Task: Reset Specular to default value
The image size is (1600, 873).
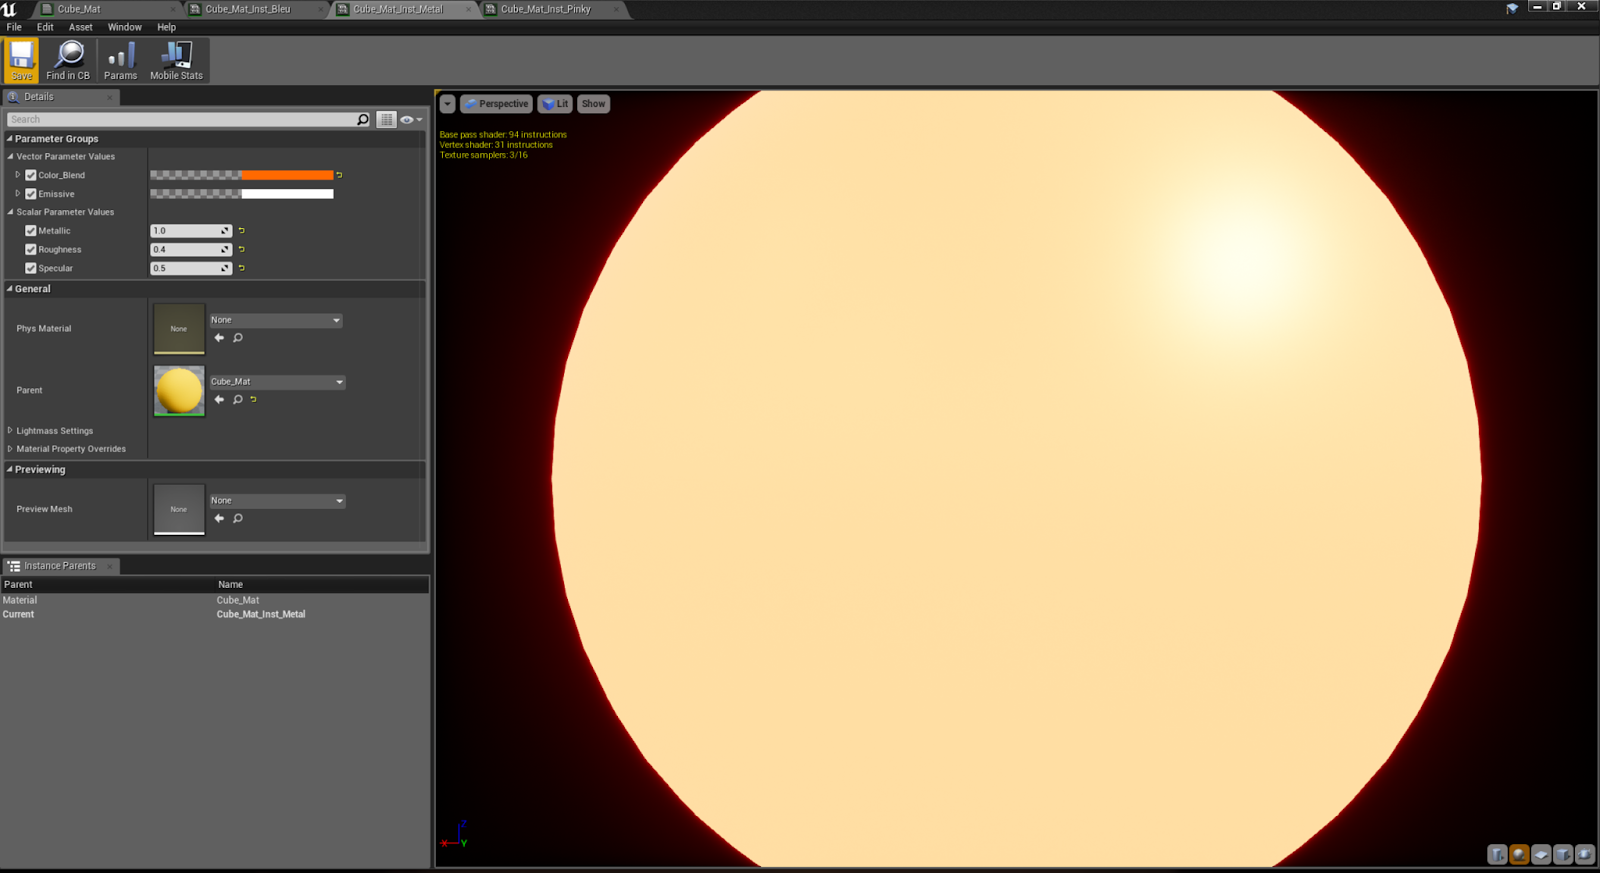Action: (x=241, y=268)
